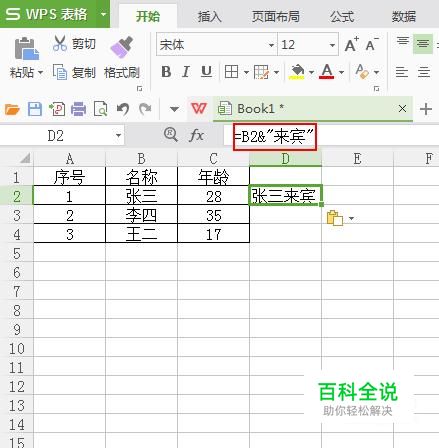Open the font settings dialog launcher

(376, 88)
